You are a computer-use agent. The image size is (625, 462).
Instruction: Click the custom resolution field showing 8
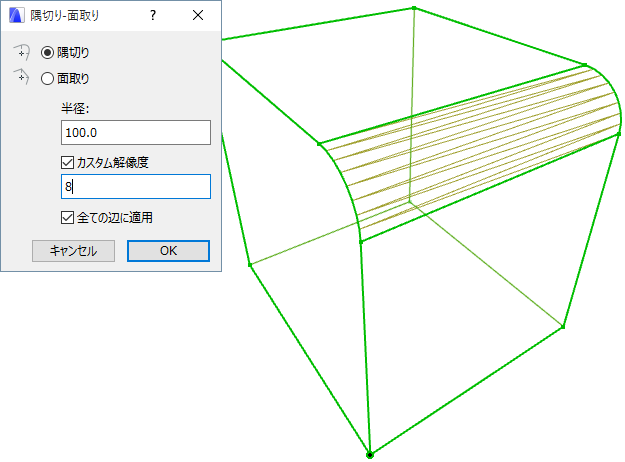click(x=136, y=187)
